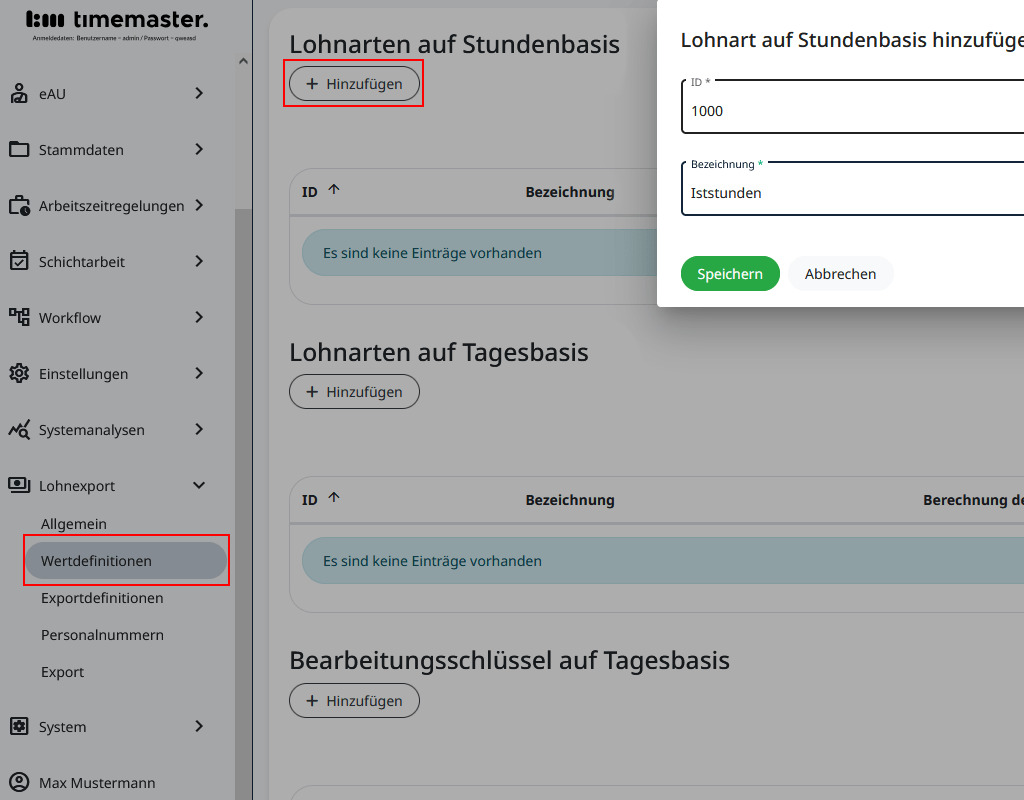The width and height of the screenshot is (1024, 800).
Task: Cancel the dialog via Abbrechen
Action: click(x=840, y=273)
